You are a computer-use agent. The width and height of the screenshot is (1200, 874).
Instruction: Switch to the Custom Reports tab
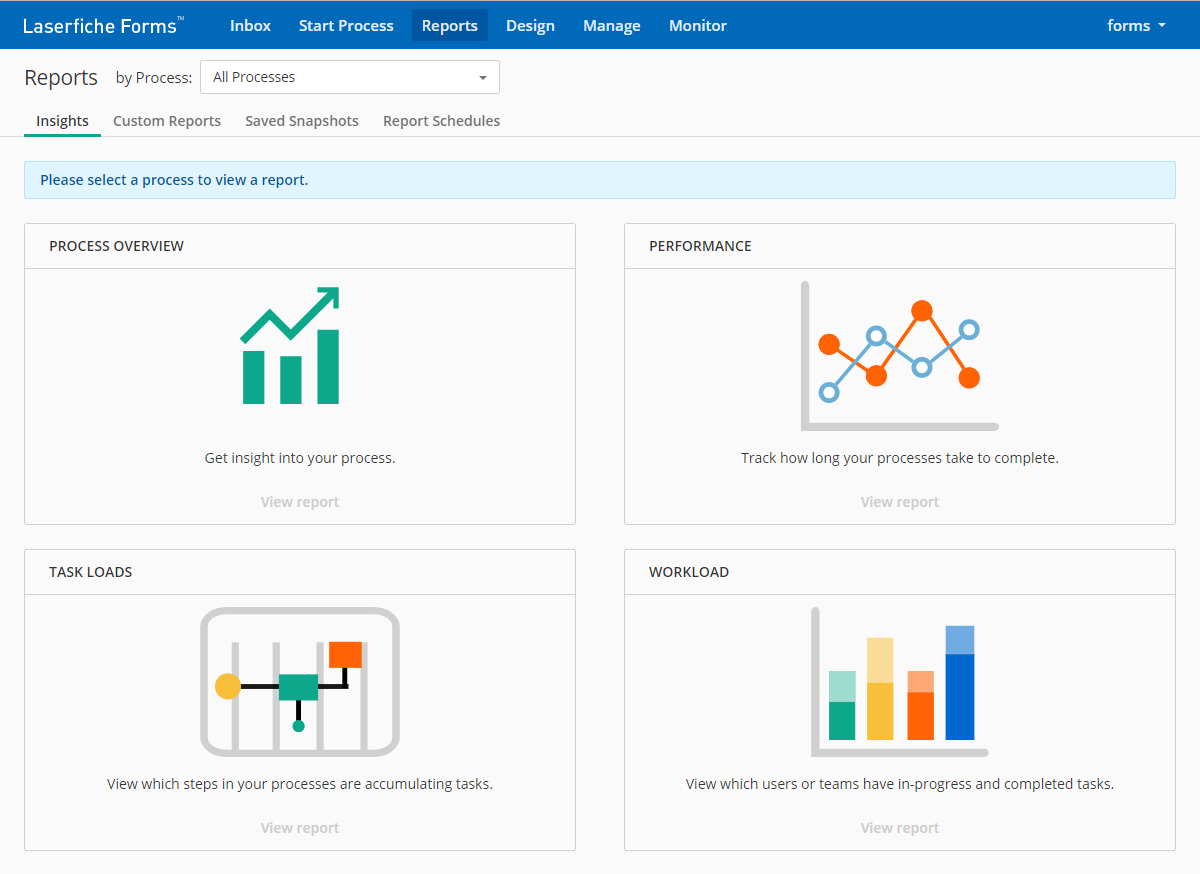point(167,121)
